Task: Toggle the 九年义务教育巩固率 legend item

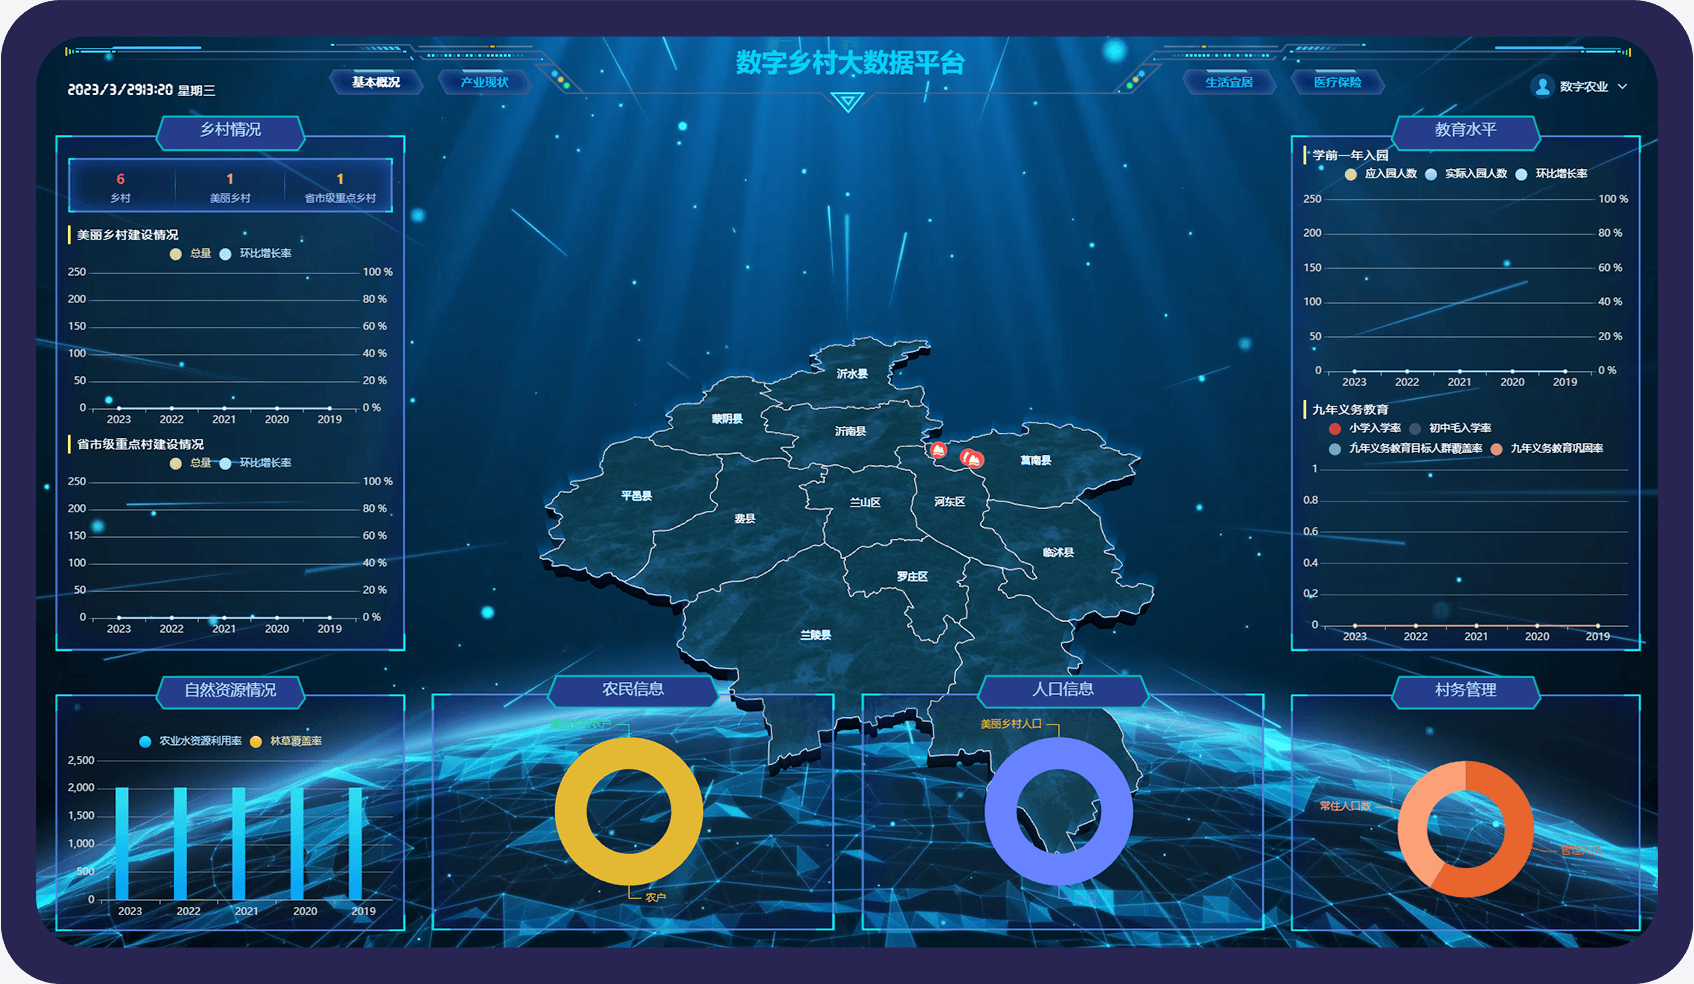Action: pos(1546,449)
